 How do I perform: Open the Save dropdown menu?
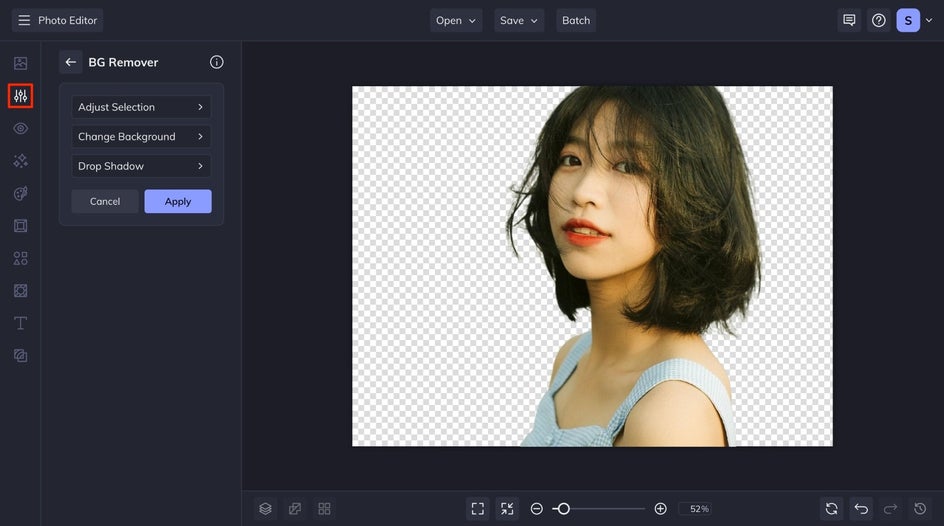tap(519, 20)
